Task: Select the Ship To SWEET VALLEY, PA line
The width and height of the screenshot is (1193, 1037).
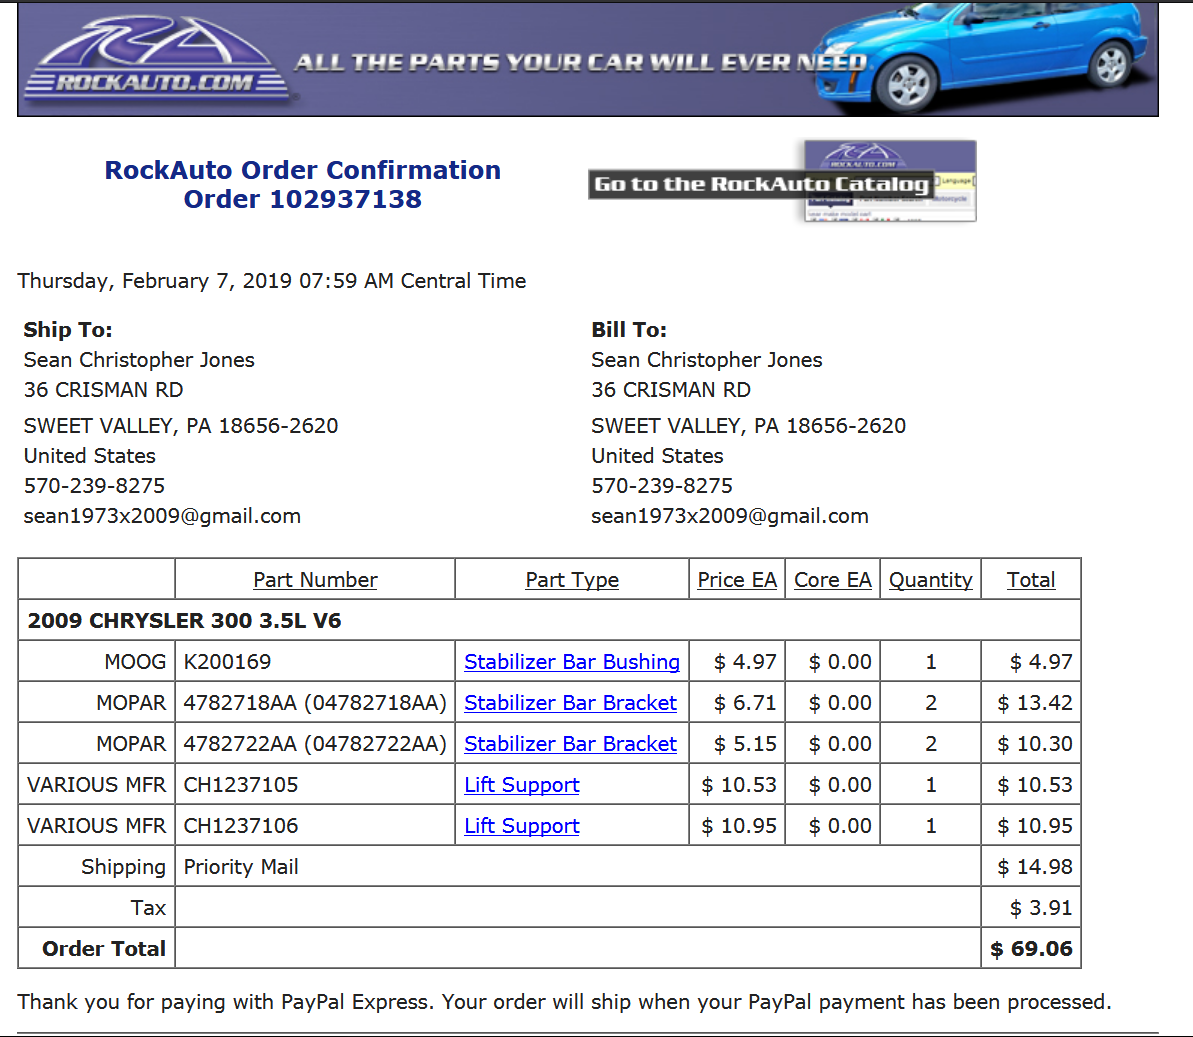Action: (x=181, y=425)
